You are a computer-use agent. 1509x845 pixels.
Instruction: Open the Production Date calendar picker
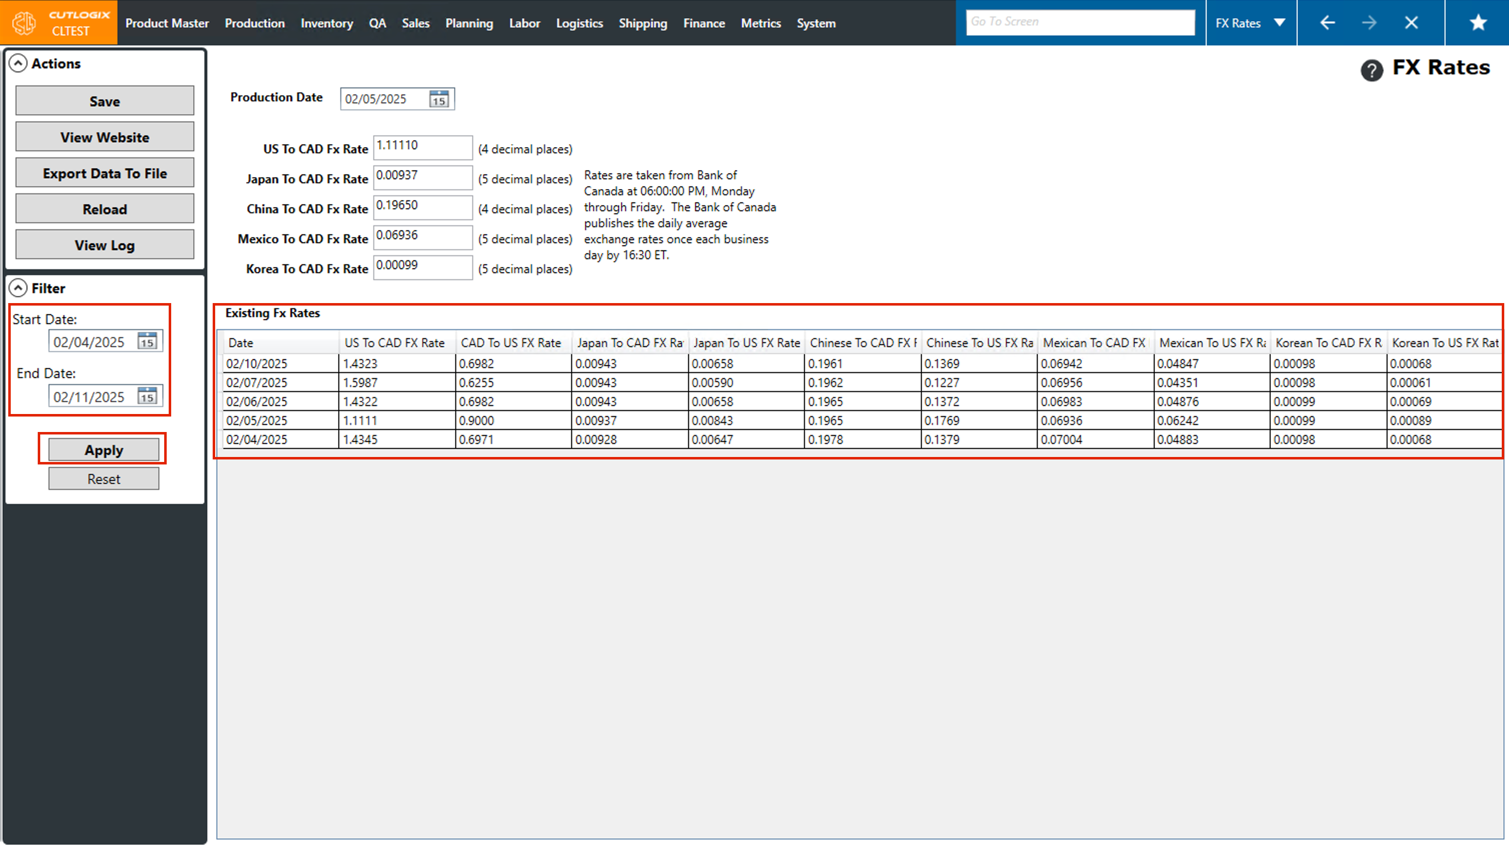pos(438,99)
